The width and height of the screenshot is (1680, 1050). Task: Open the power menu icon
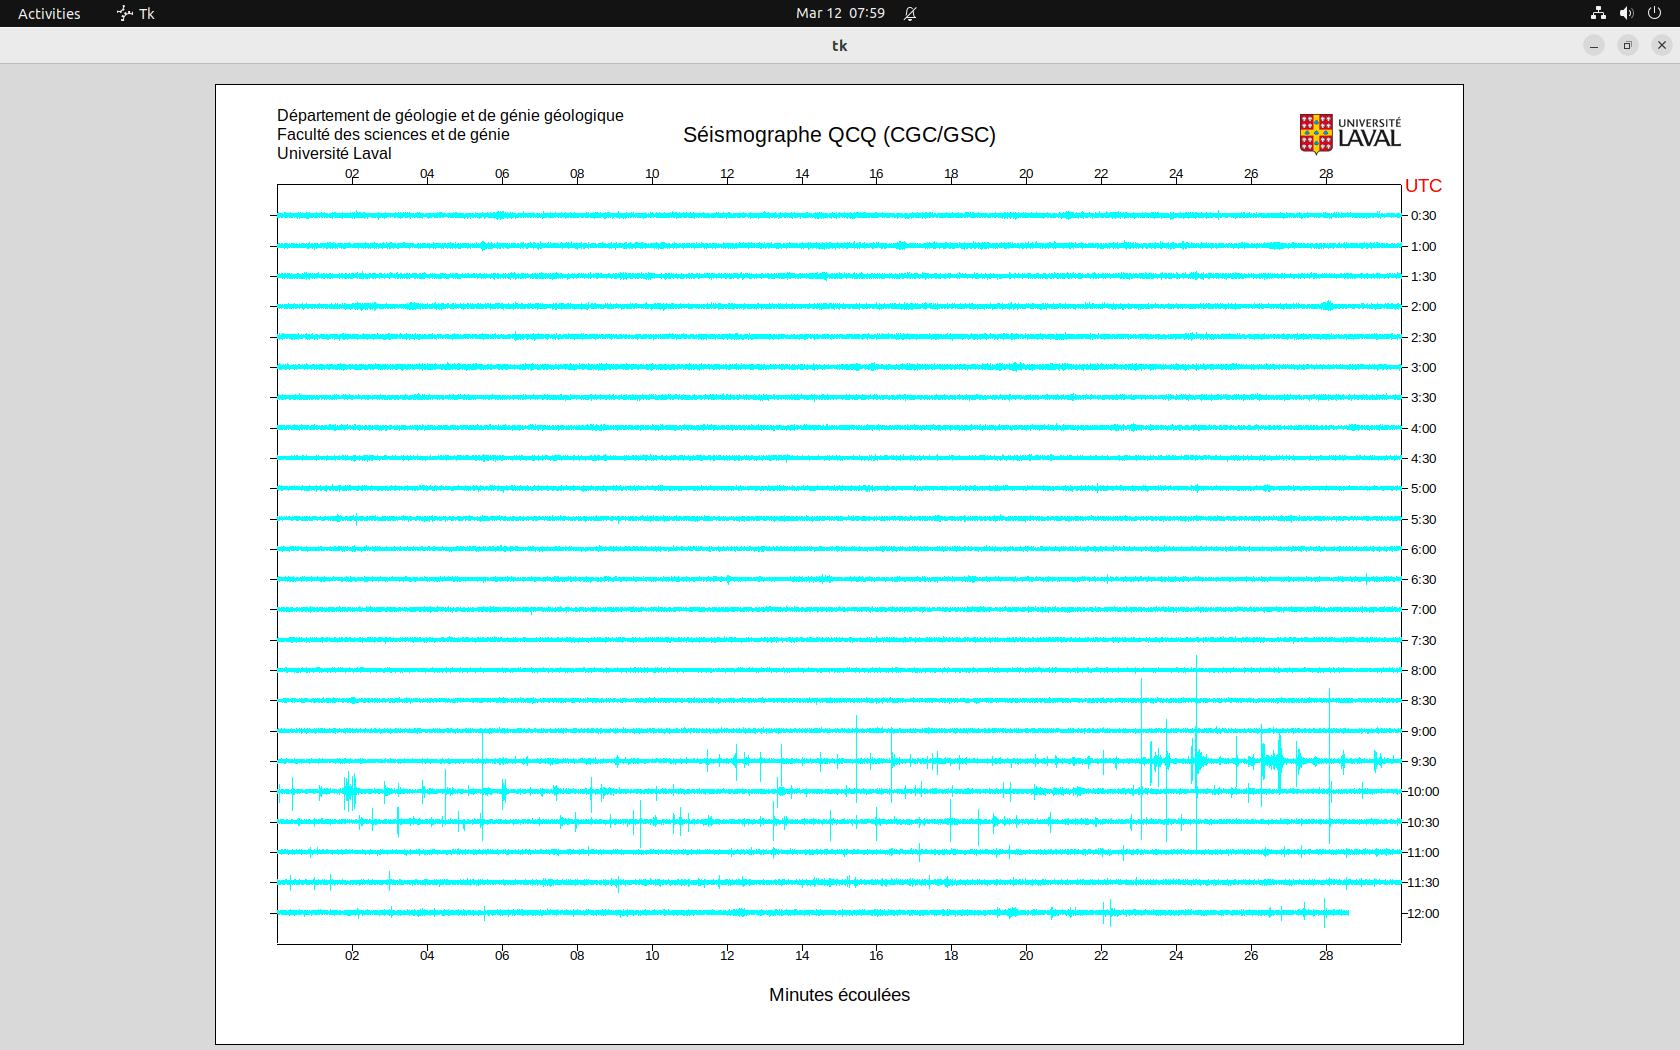(1654, 13)
